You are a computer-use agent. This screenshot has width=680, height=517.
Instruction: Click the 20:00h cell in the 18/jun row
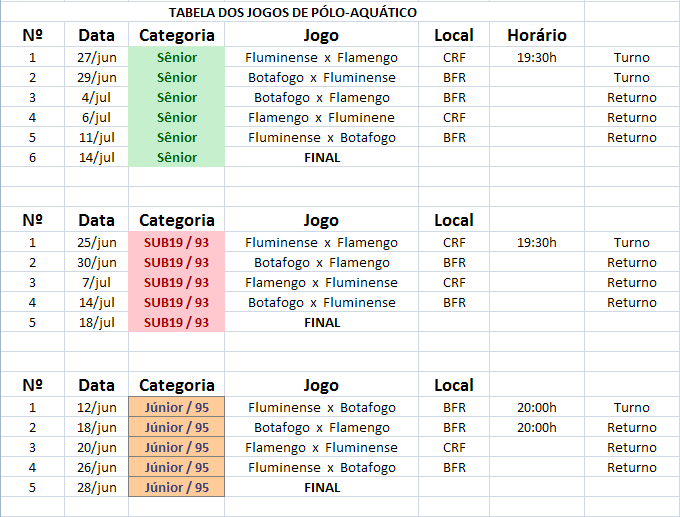click(537, 427)
